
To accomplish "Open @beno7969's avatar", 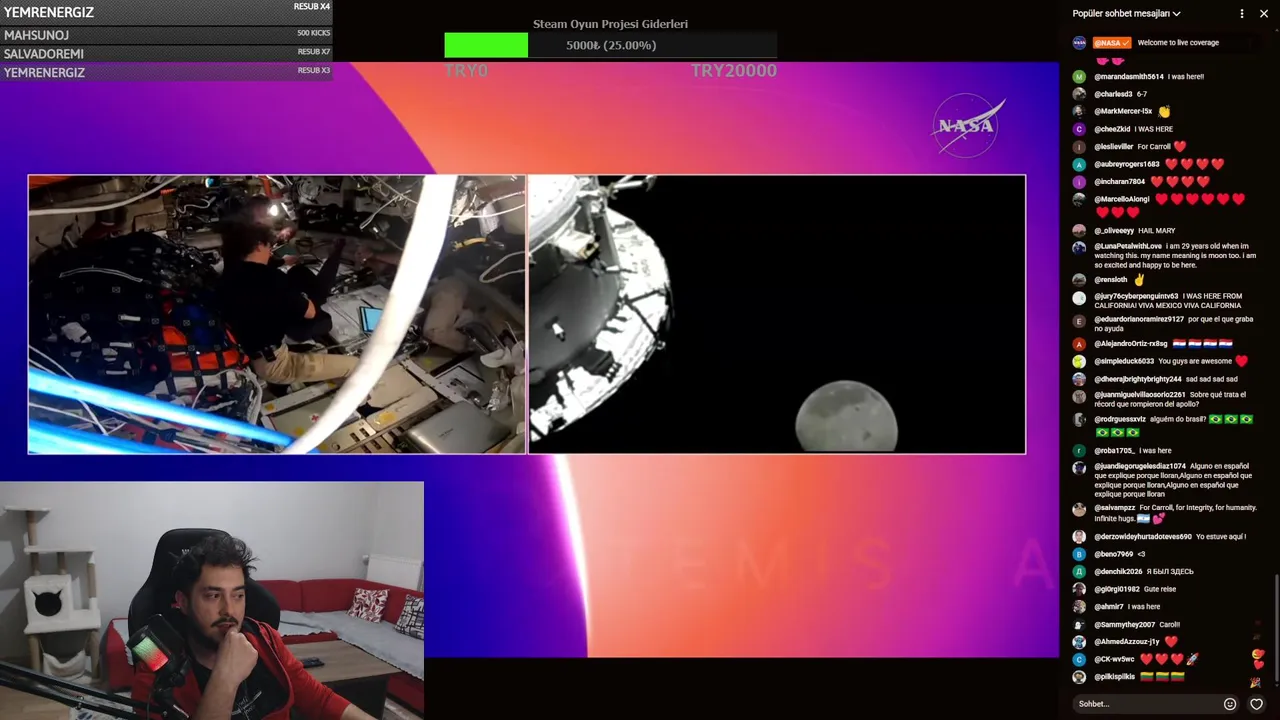I will point(1079,554).
